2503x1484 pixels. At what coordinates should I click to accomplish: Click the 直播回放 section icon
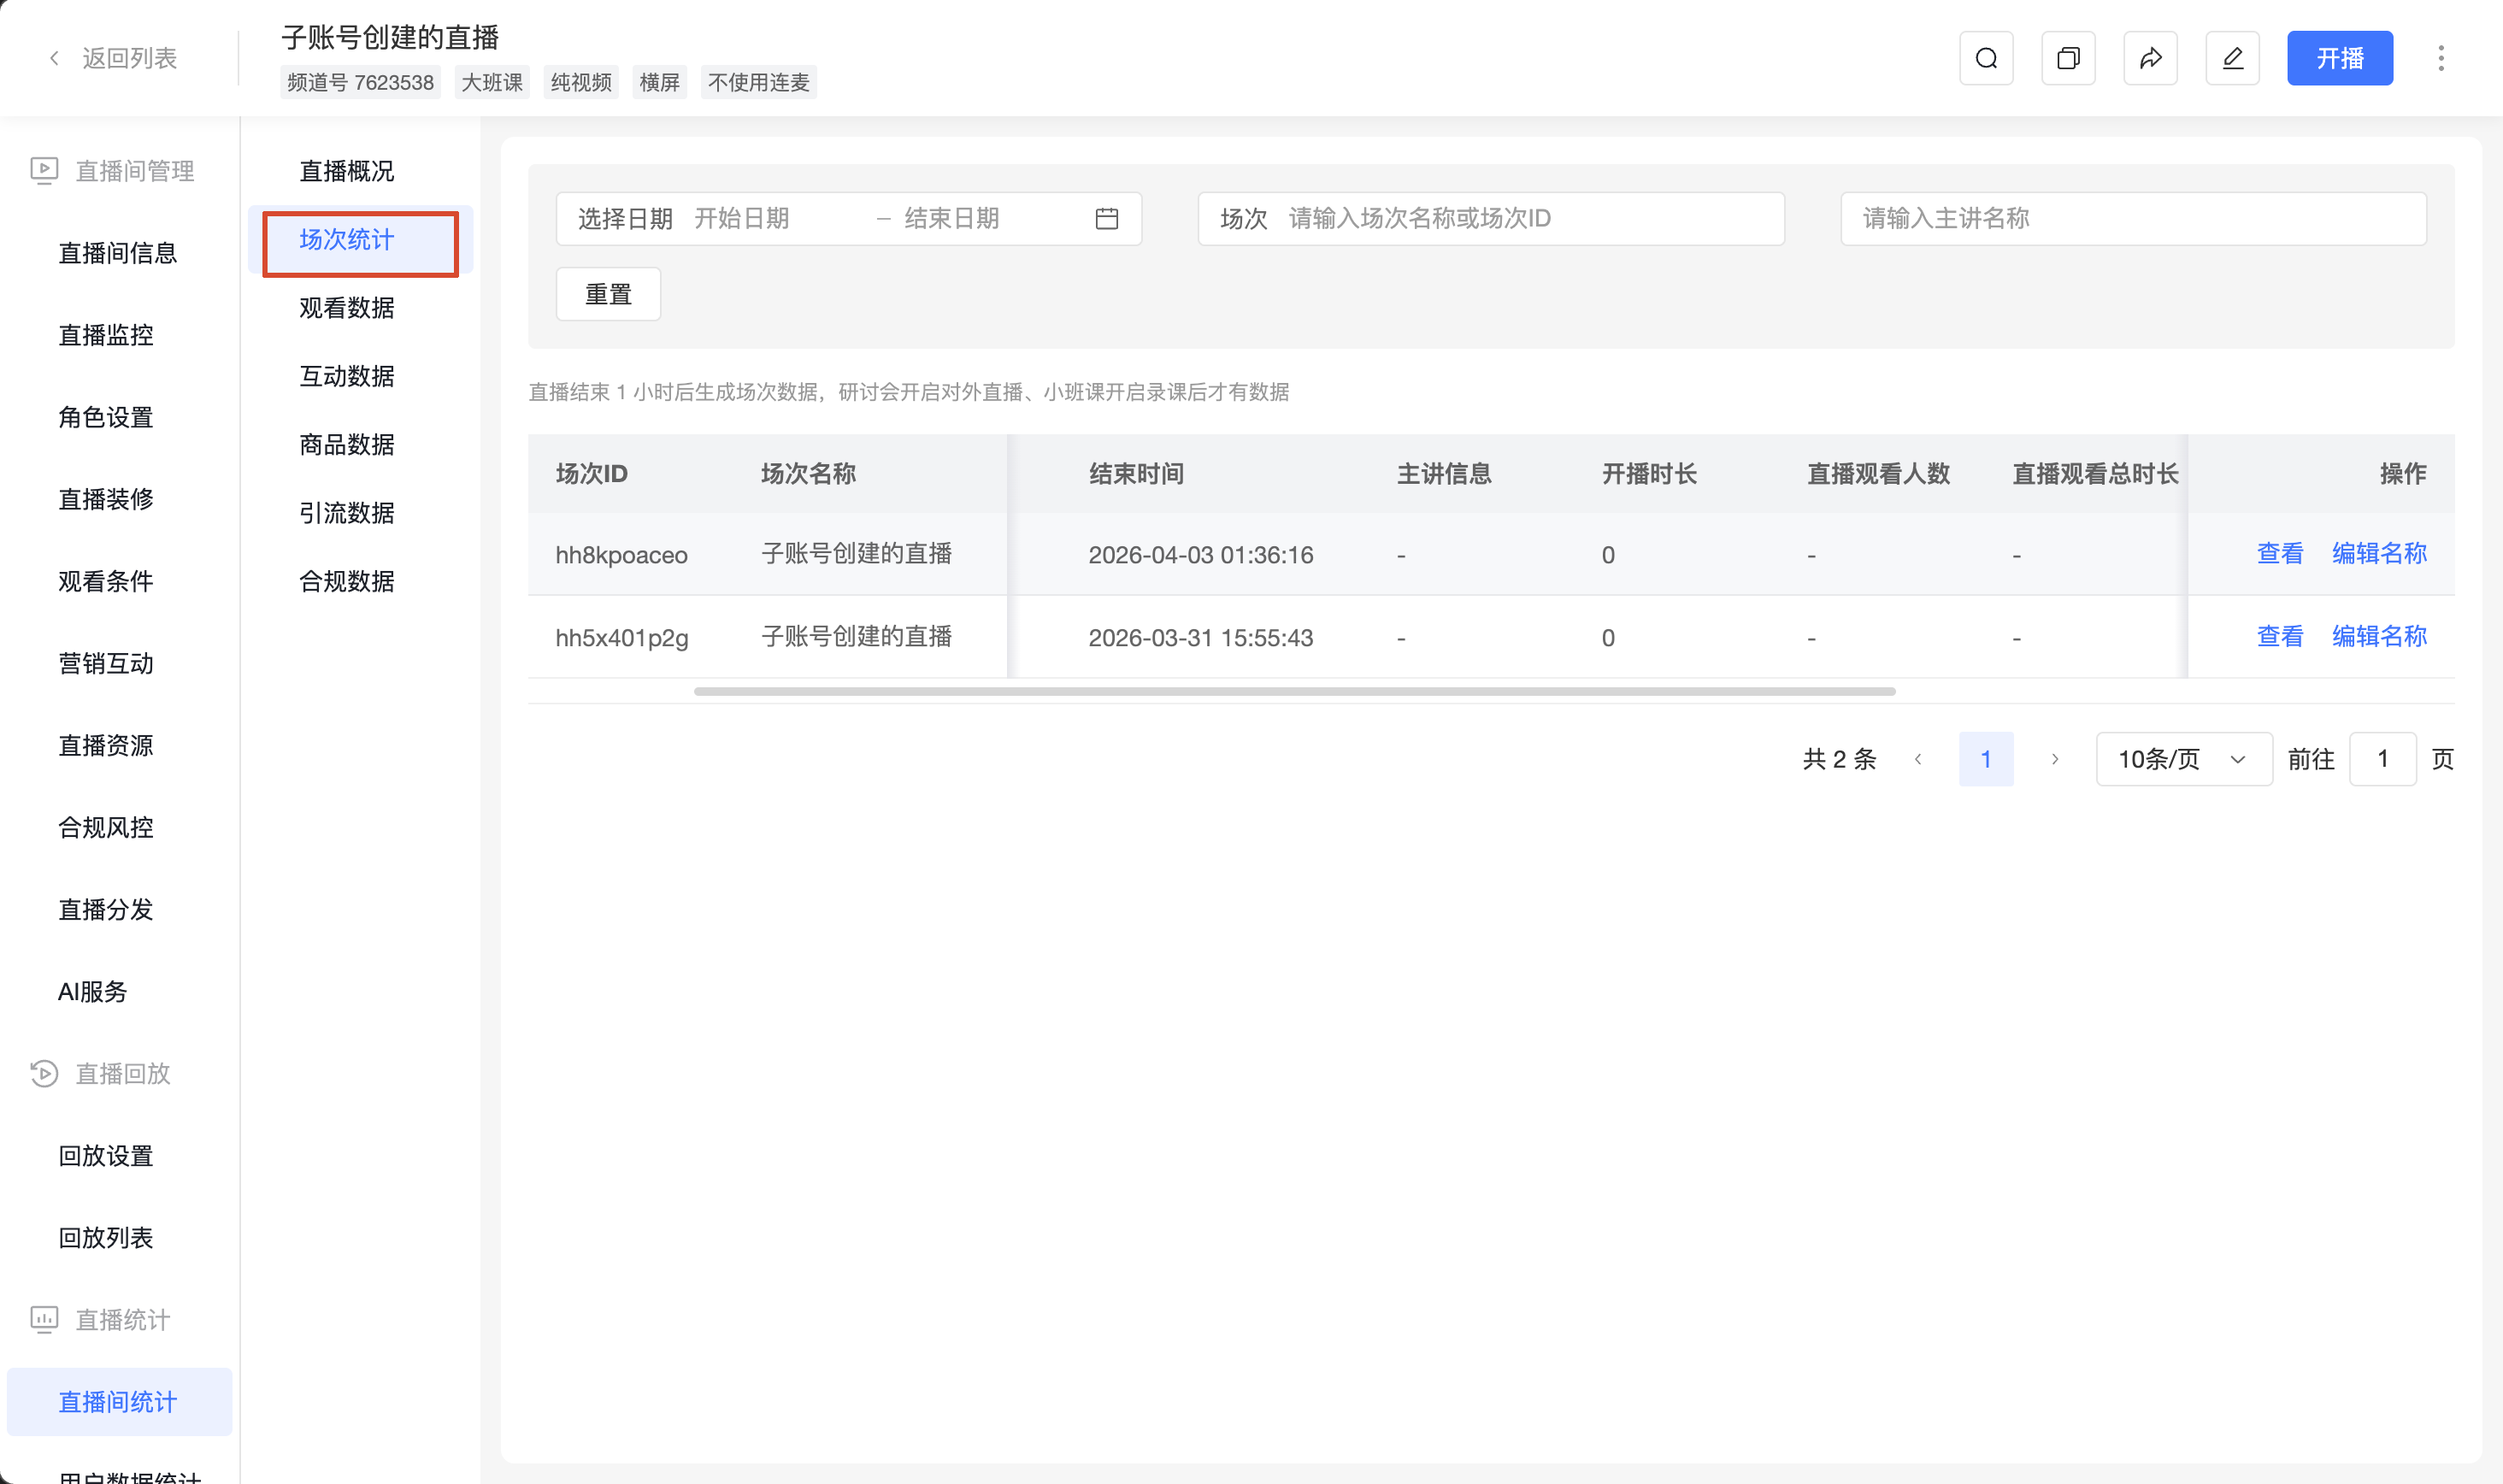[44, 1073]
